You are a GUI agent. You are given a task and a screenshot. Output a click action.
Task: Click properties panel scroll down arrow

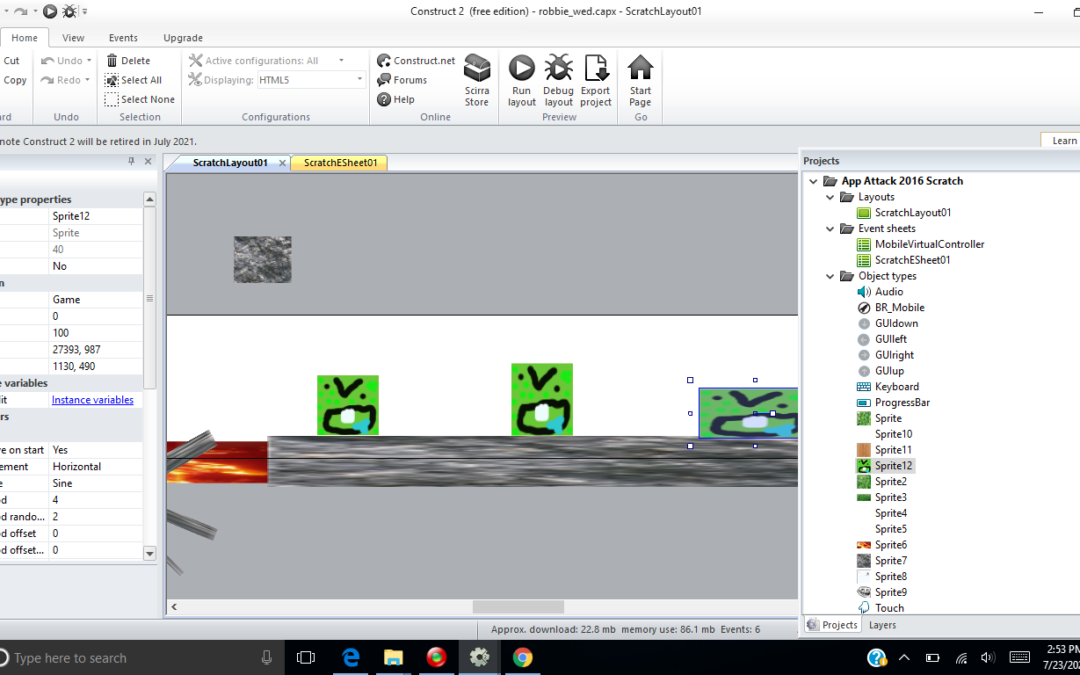(149, 552)
